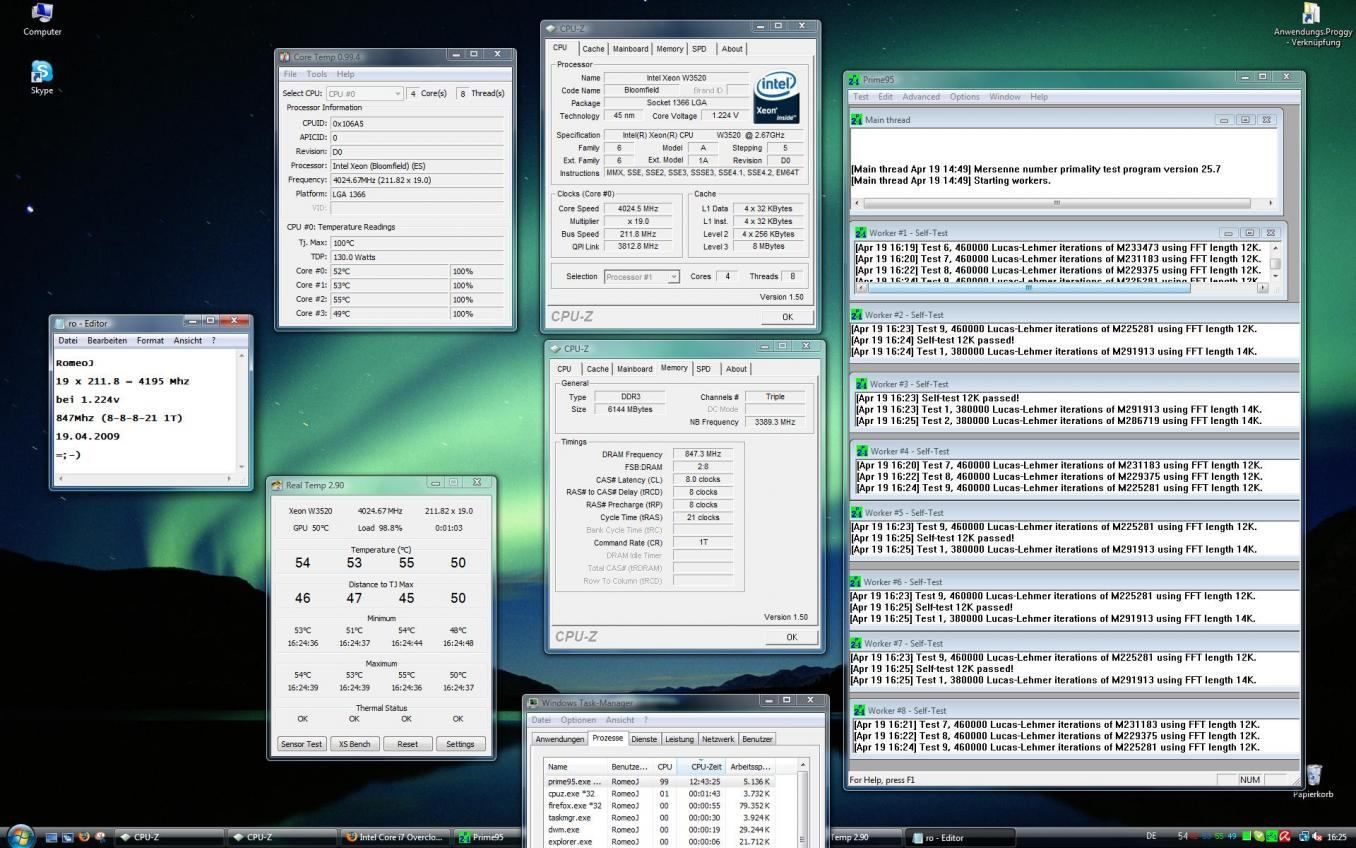The image size is (1356, 848).
Task: Click OK in the upper CPU-Z window
Action: 787,317
